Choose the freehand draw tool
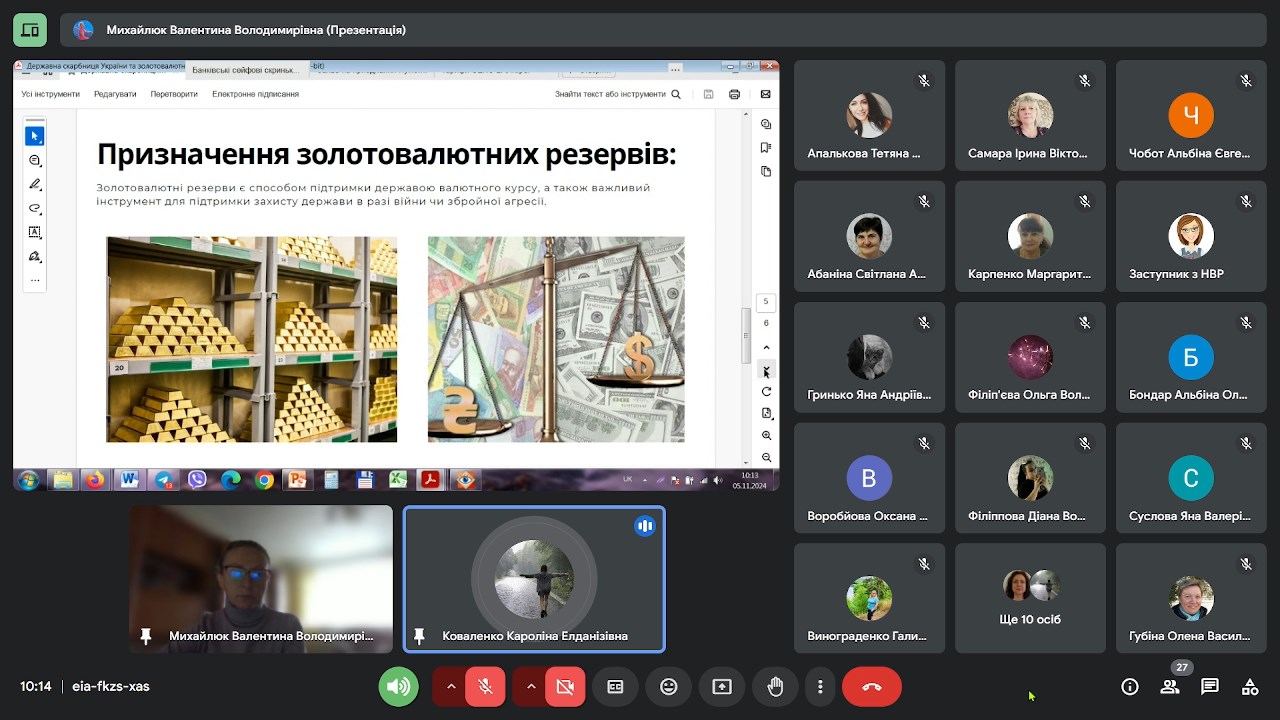 35,208
